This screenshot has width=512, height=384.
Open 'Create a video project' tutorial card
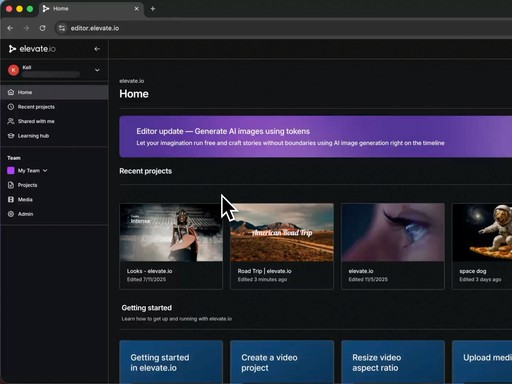282,362
